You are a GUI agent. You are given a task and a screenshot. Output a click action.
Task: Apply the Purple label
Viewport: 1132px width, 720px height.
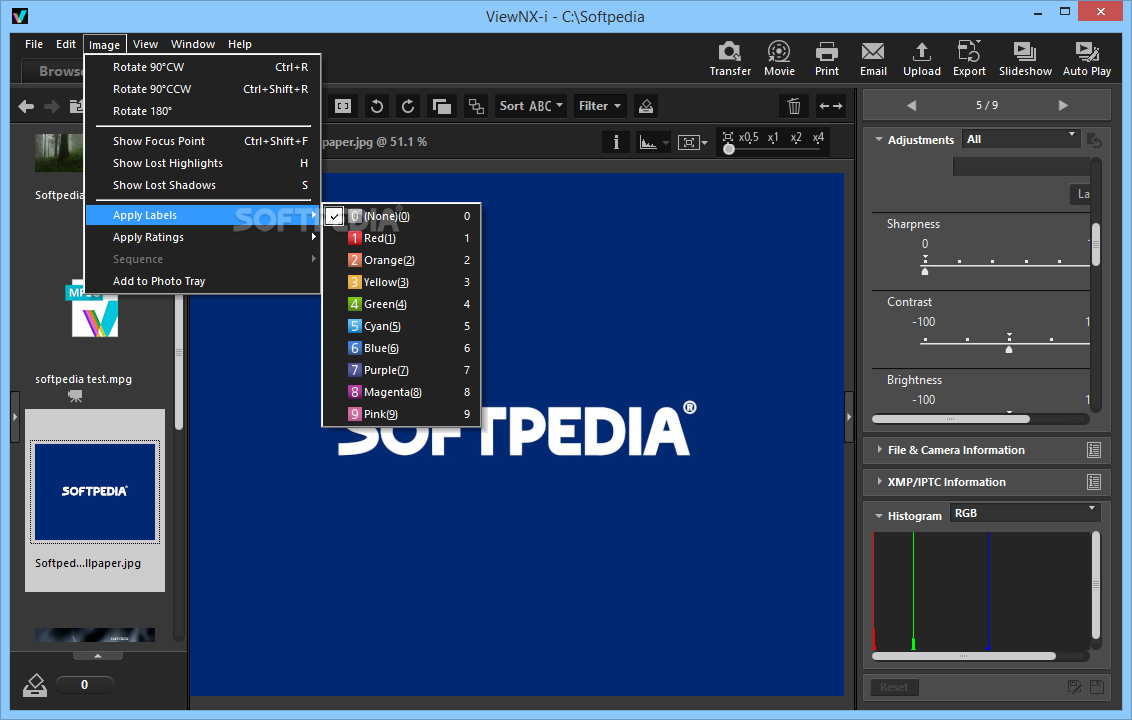[401, 370]
